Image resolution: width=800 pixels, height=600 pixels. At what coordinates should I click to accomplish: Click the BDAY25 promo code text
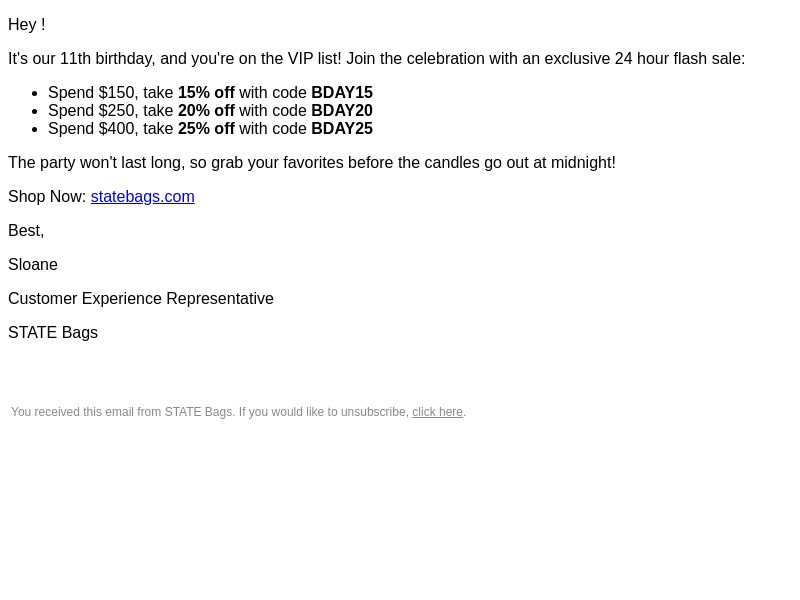pyautogui.click(x=342, y=129)
